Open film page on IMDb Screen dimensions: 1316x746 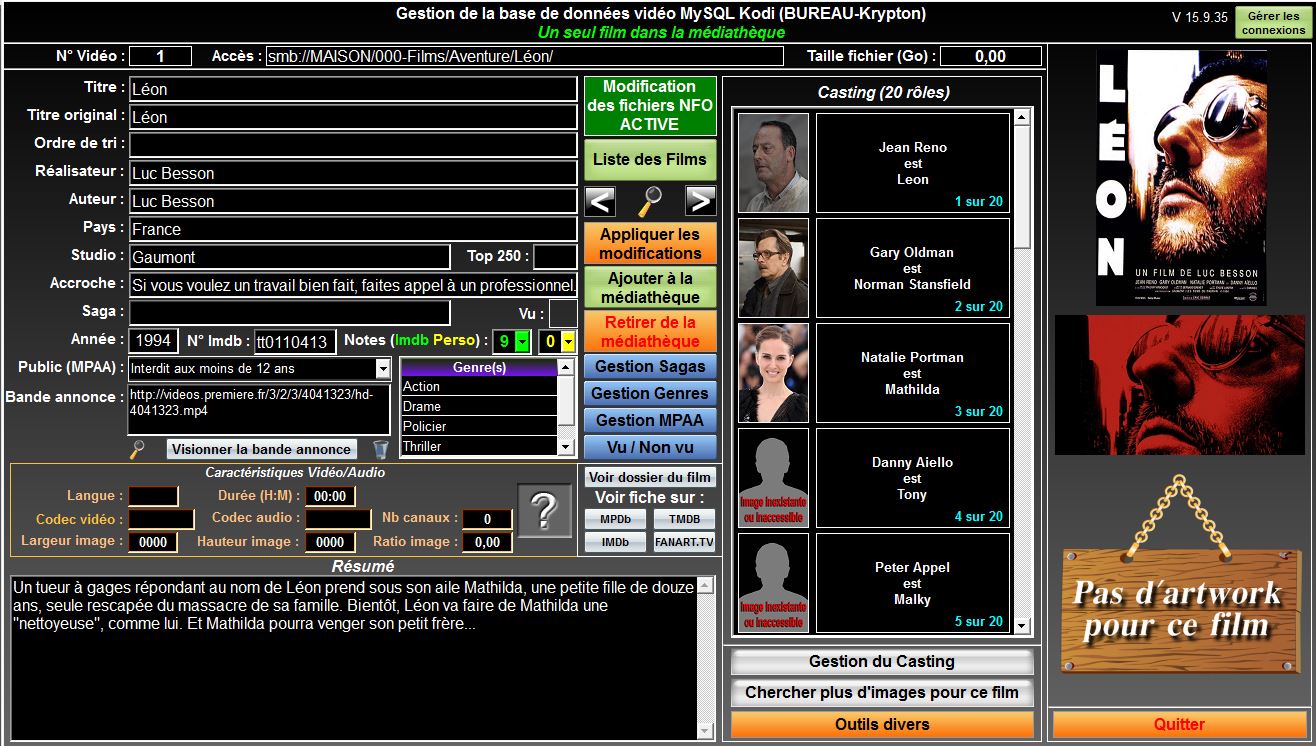pyautogui.click(x=615, y=542)
